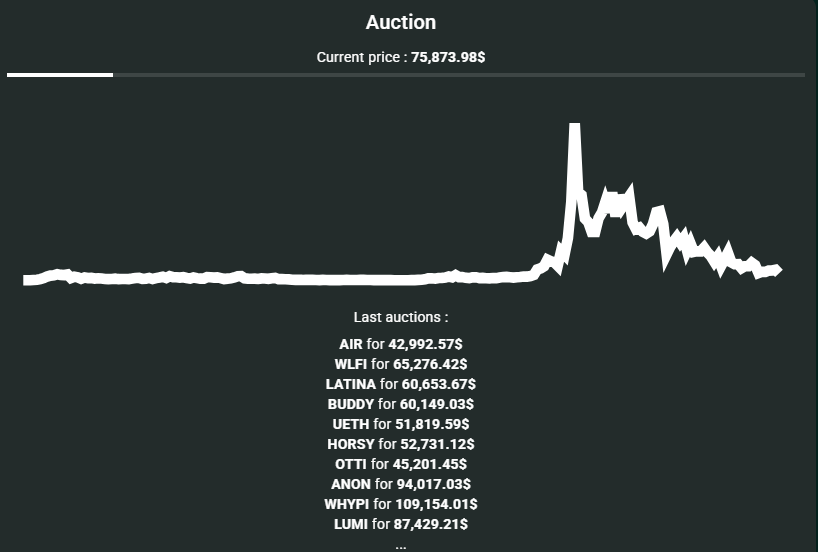
Task: Click the WHYPI auction entry
Action: click(x=400, y=504)
